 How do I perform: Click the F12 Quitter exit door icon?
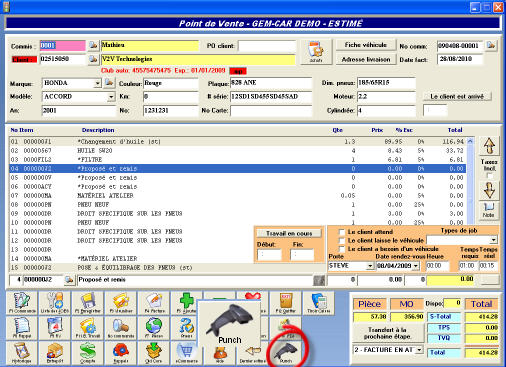(286, 303)
